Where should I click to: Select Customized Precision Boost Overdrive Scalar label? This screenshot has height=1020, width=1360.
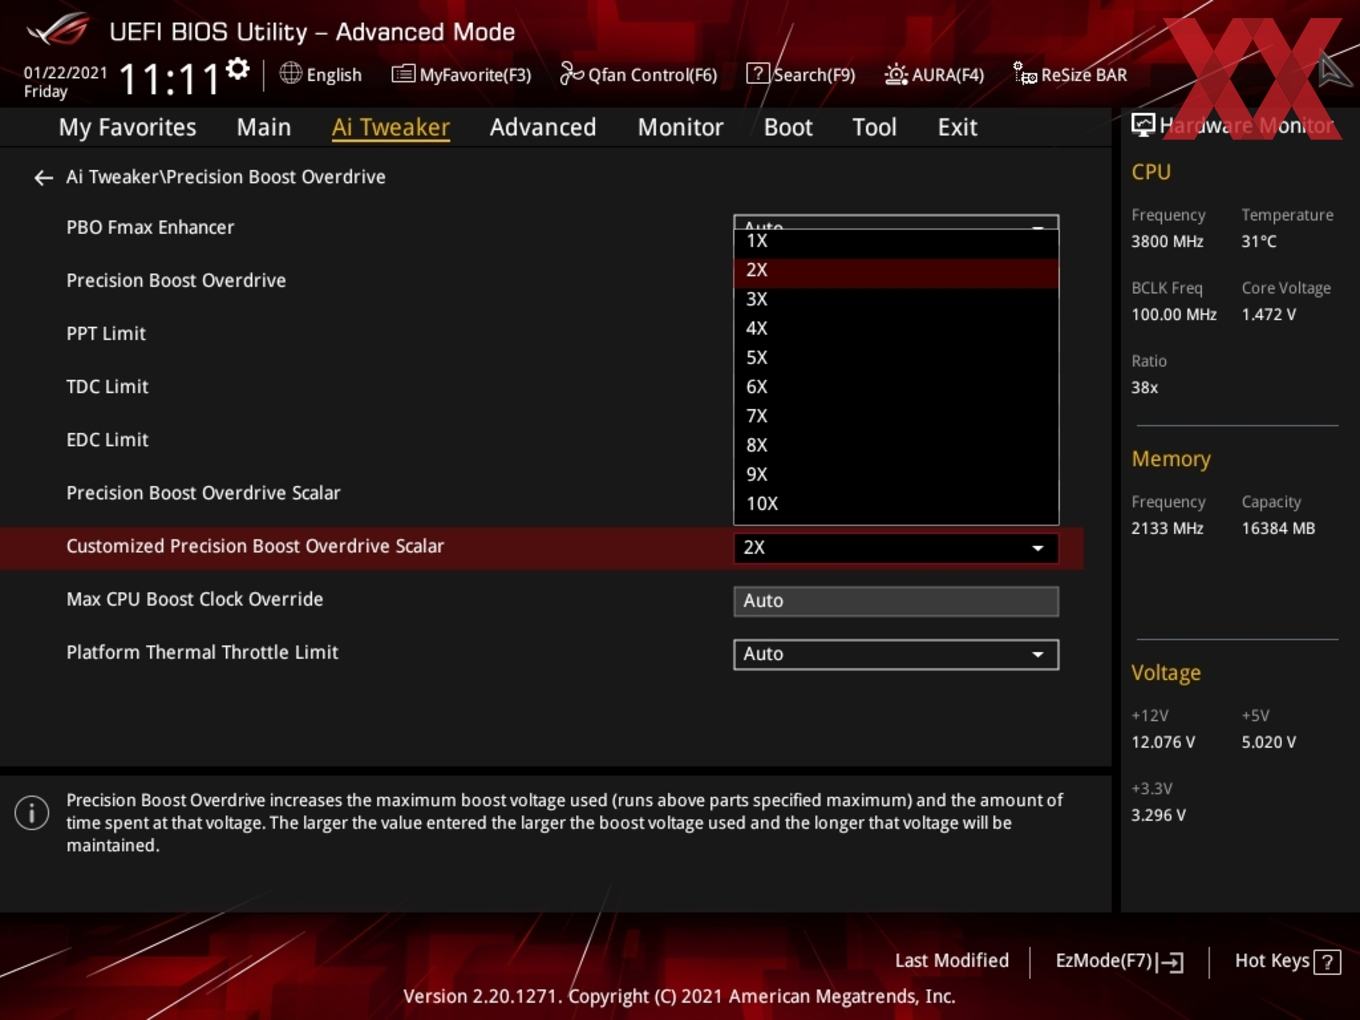255,546
